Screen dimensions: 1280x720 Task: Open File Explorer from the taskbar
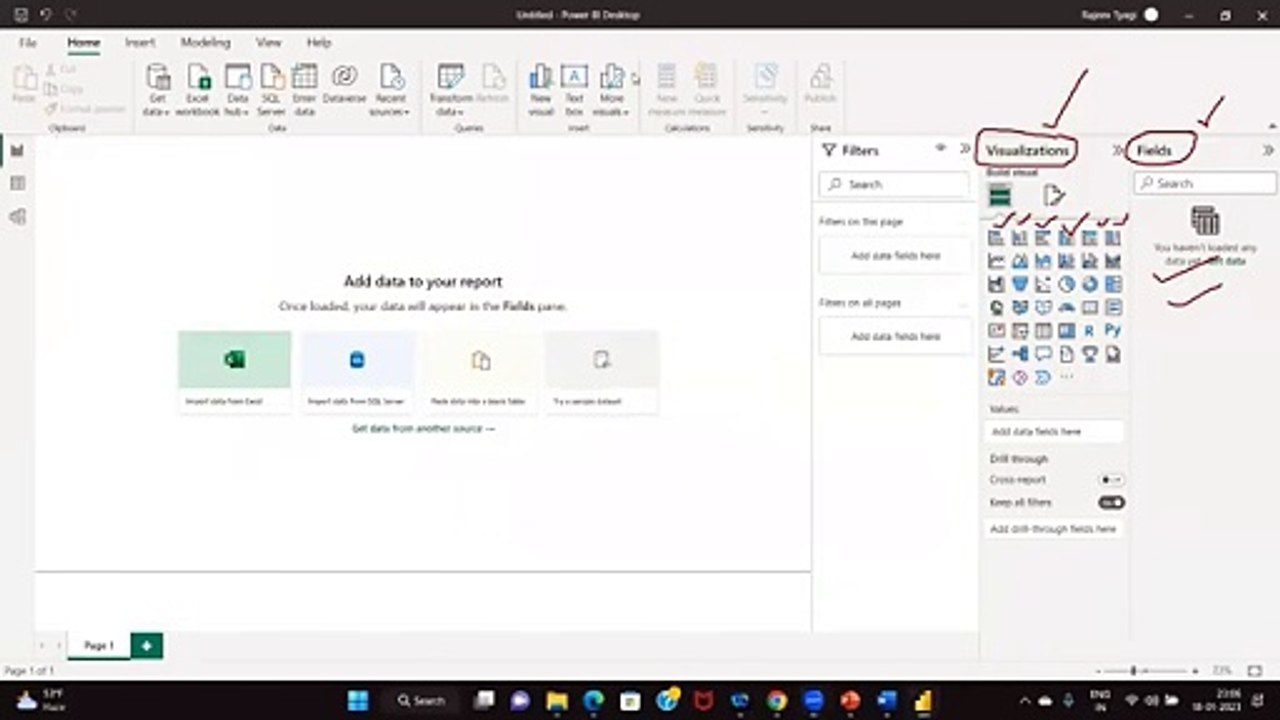pyautogui.click(x=557, y=701)
